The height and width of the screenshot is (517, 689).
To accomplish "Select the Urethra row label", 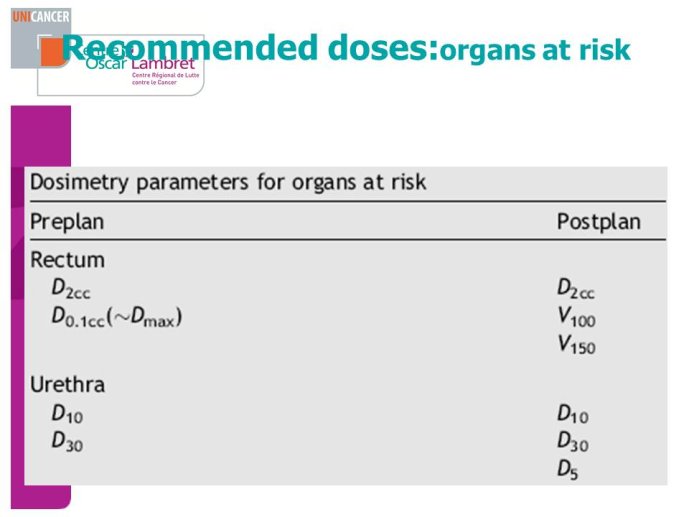I will [67, 385].
